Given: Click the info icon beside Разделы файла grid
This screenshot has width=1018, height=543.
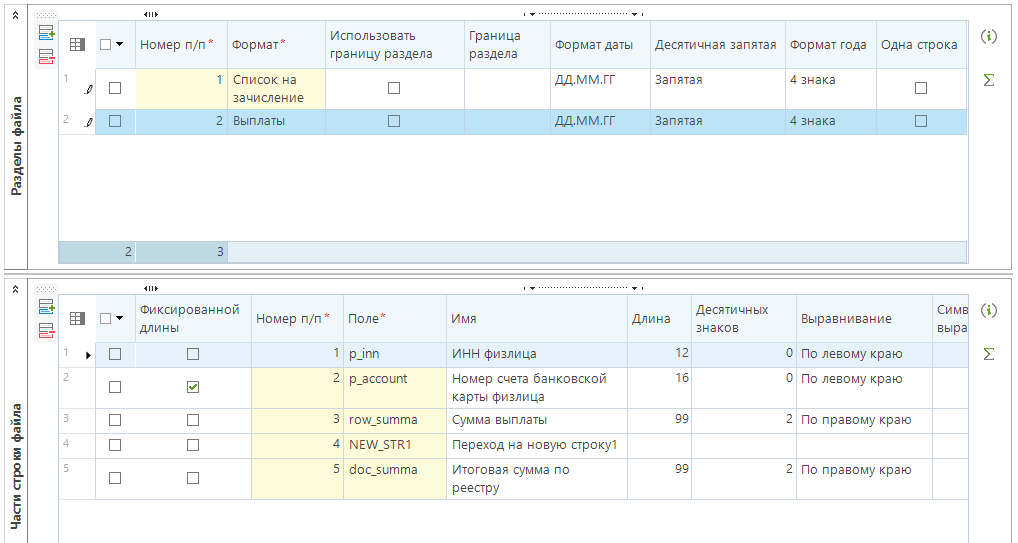Looking at the screenshot, I should (x=989, y=37).
